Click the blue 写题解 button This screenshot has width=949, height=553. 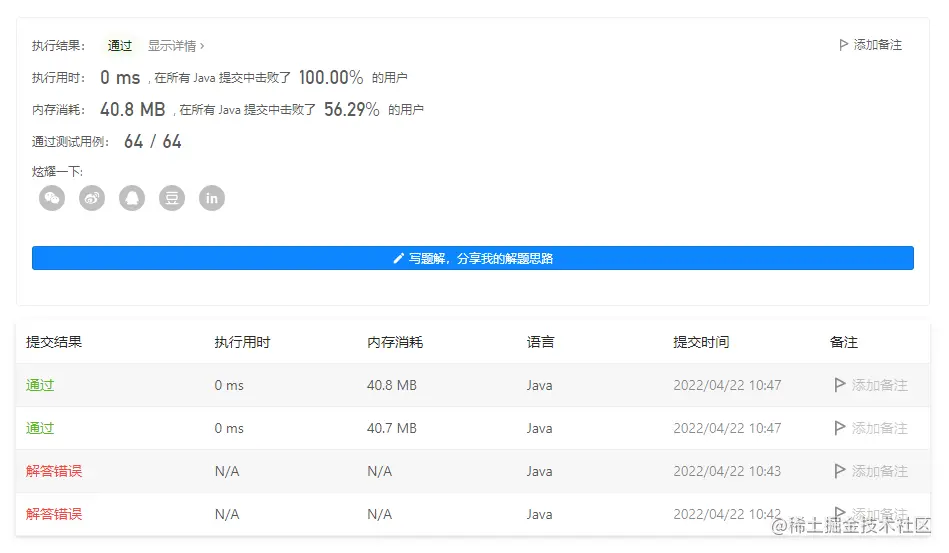tap(473, 258)
